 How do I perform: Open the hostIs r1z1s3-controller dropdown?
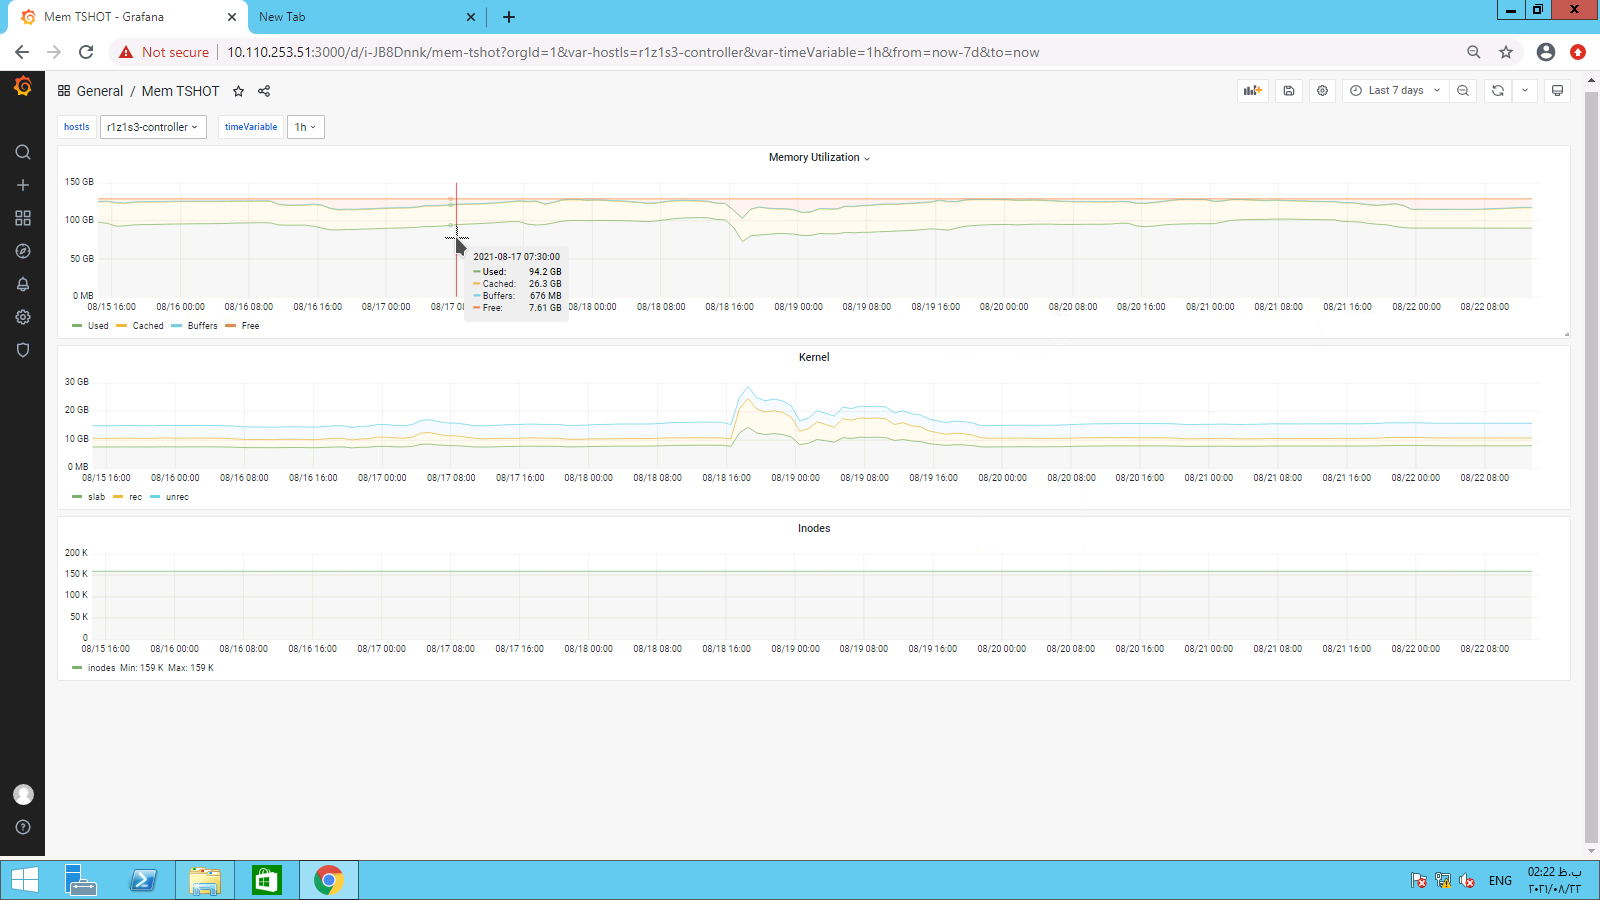point(153,127)
